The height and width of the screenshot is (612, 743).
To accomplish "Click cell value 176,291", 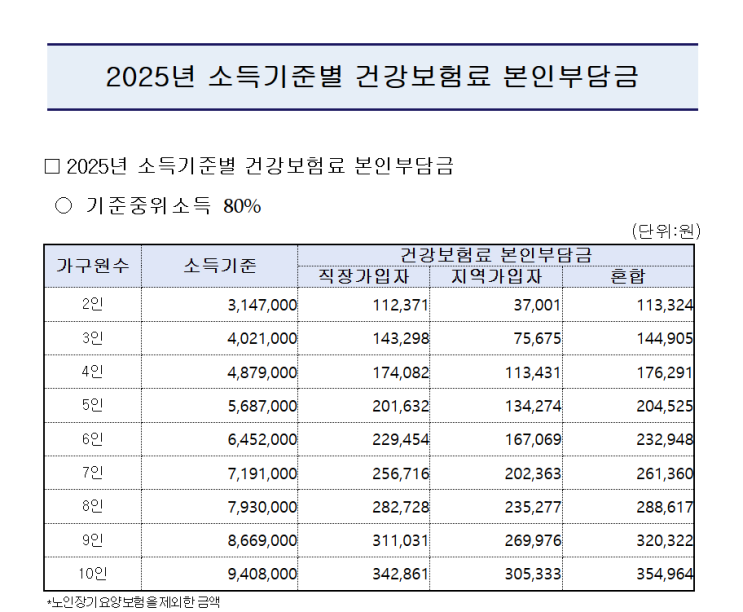I will pos(665,372).
